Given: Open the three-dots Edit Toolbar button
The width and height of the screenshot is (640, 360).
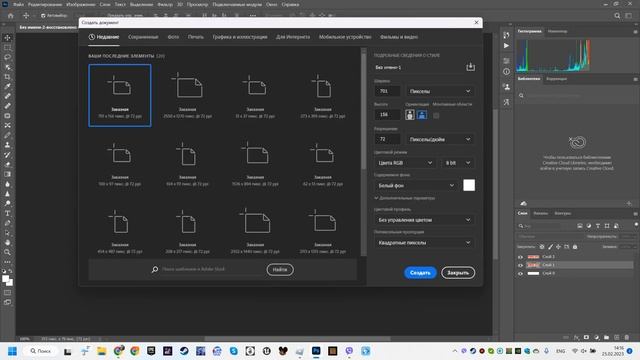Looking at the screenshot, I should pyautogui.click(x=7, y=262).
